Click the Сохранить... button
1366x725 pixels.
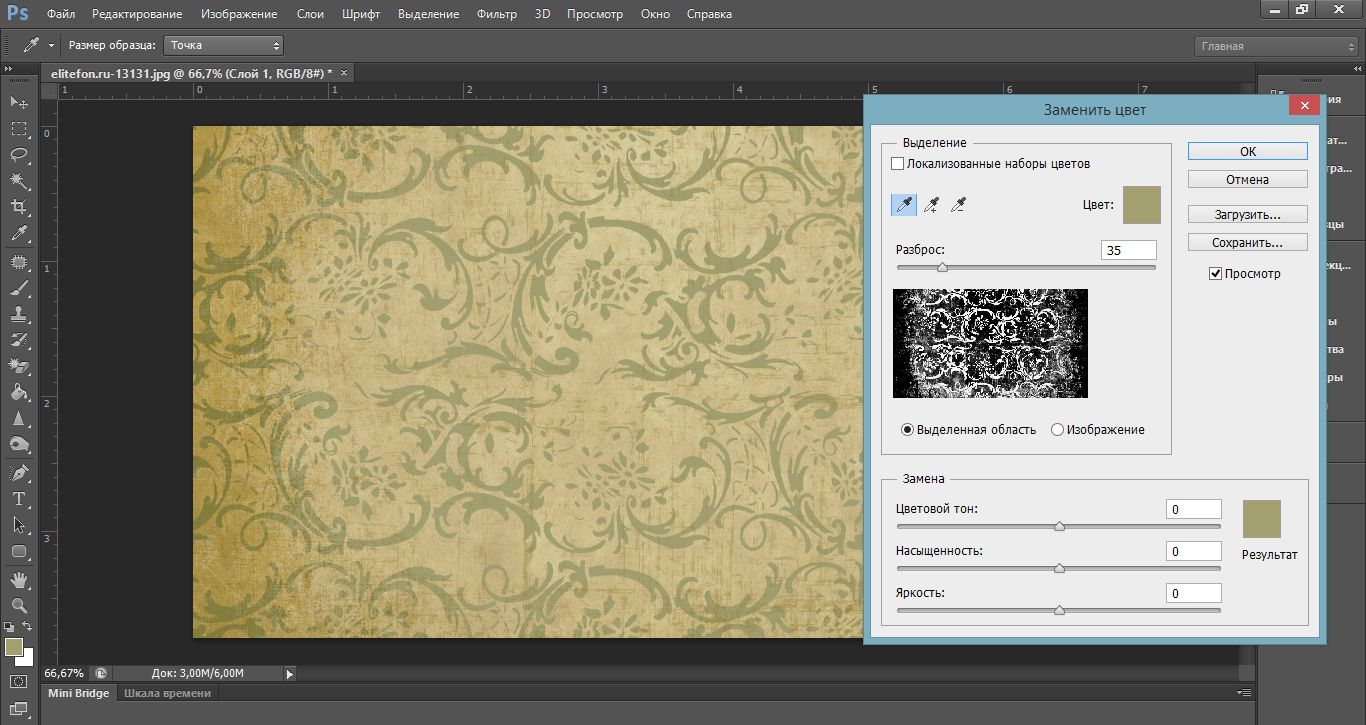click(1248, 242)
